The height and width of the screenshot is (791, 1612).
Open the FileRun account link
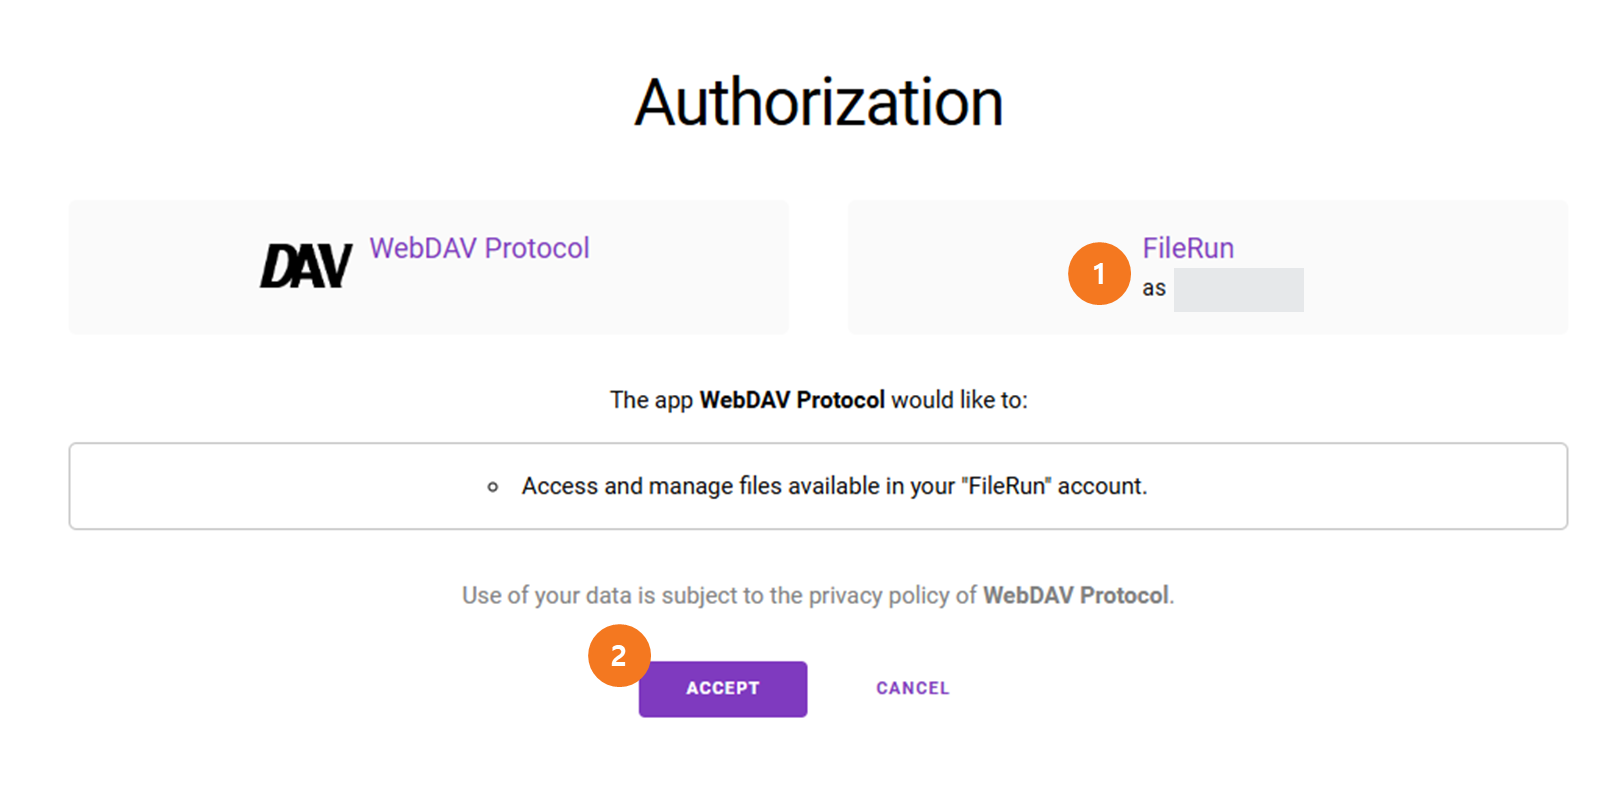[1188, 248]
